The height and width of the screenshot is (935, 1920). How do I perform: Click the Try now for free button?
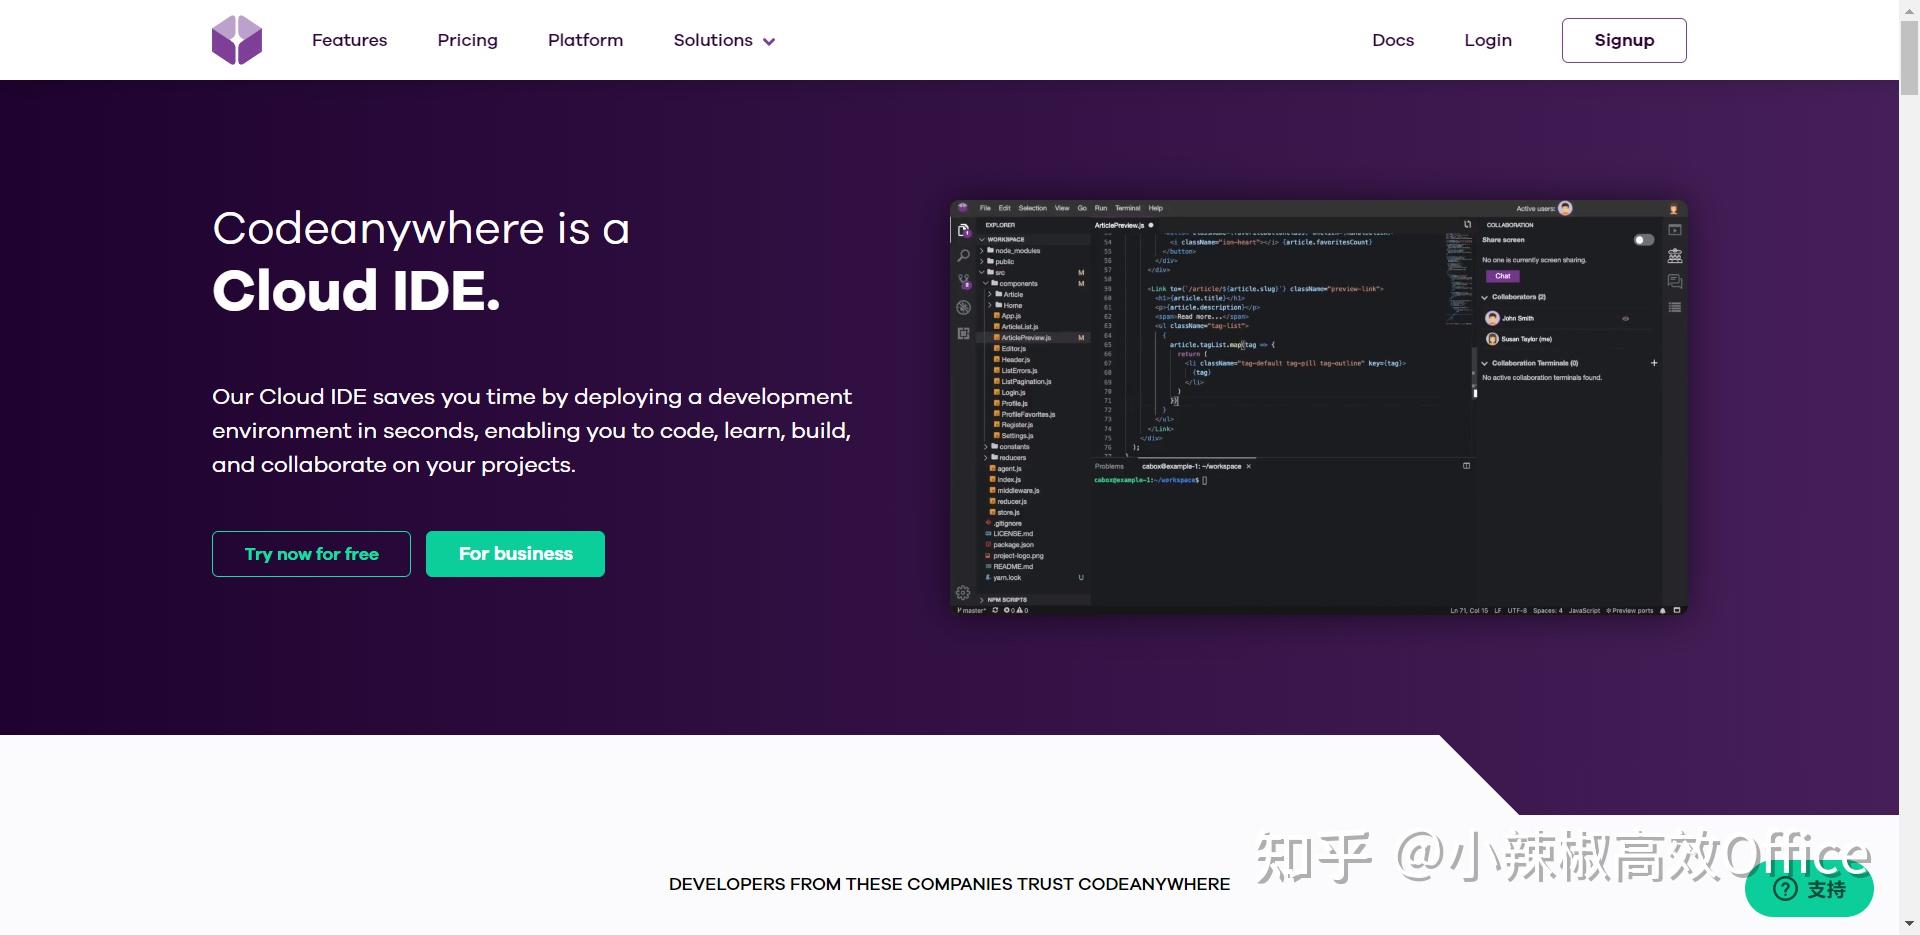[x=311, y=553]
